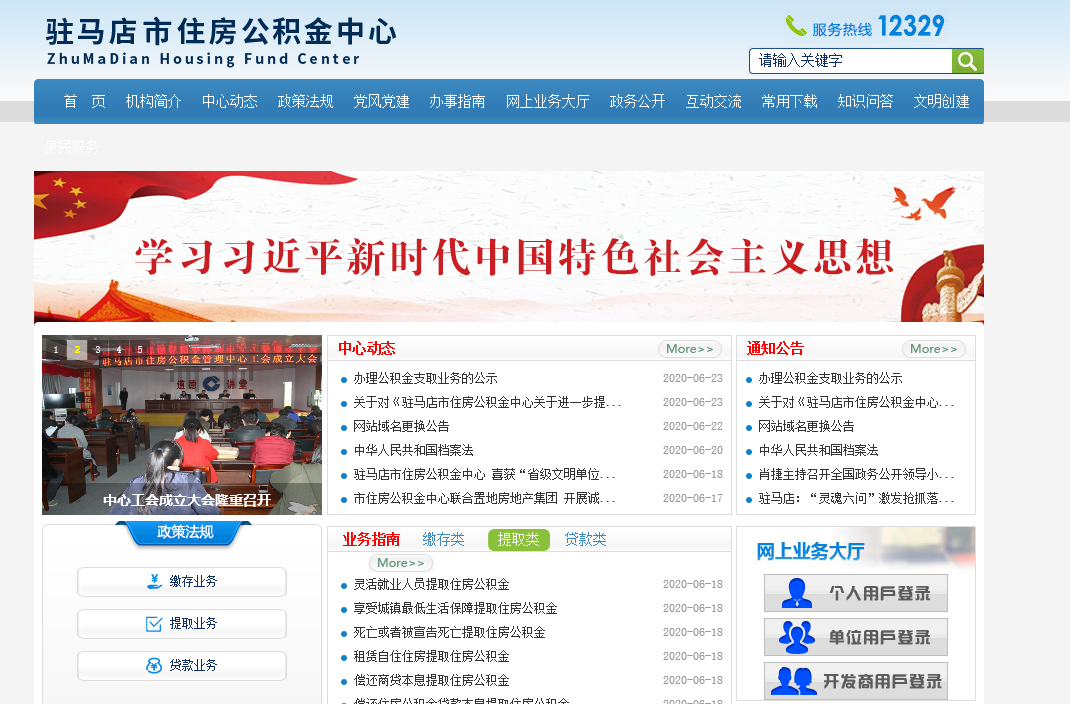This screenshot has height=704, width=1070.
Task: Click the green search magnifier button
Action: pyautogui.click(x=968, y=61)
